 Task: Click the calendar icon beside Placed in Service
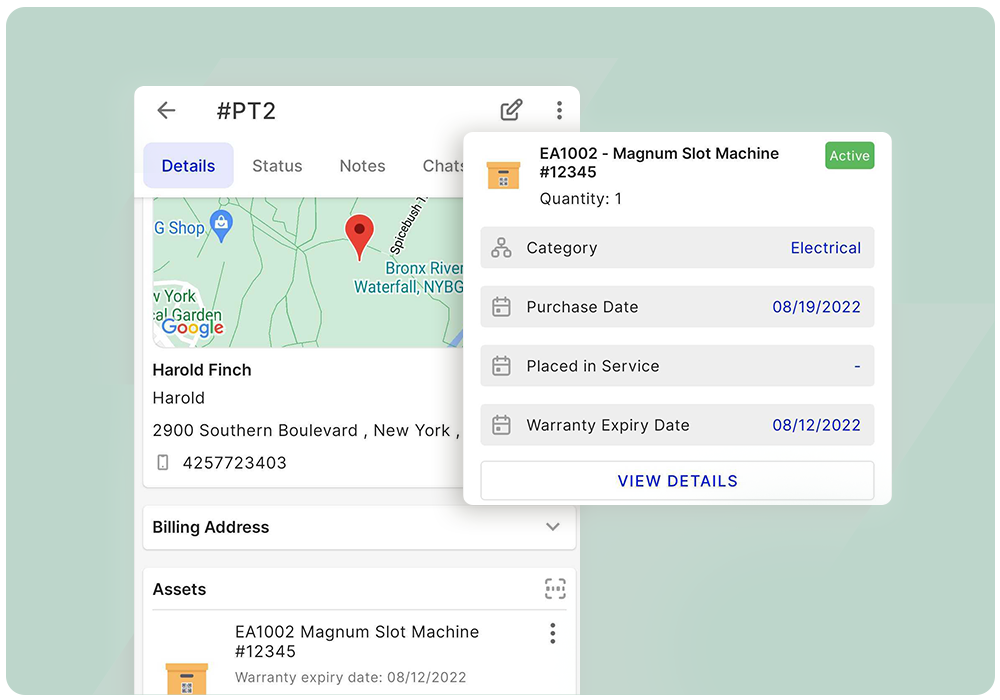(501, 366)
